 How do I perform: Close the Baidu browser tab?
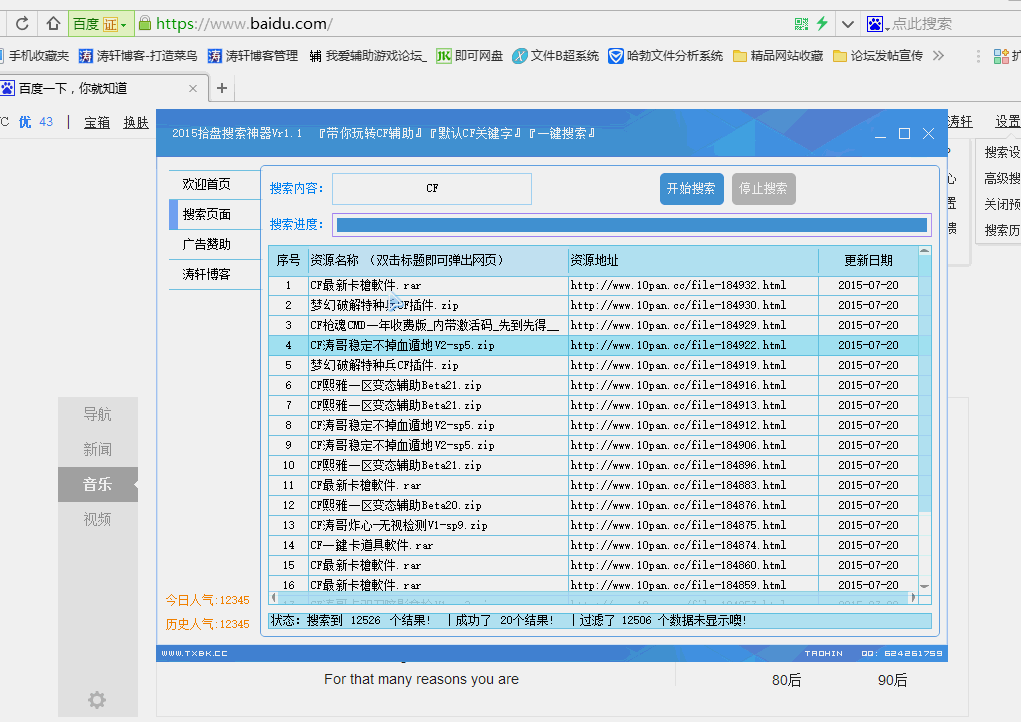193,88
